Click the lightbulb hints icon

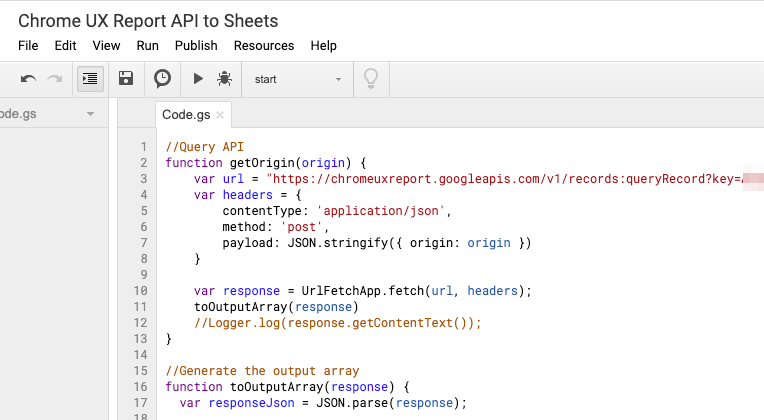(x=371, y=78)
